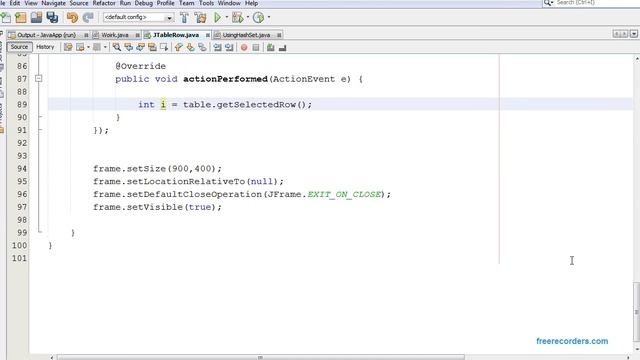The width and height of the screenshot is (640, 360).
Task: Click Stop Macro Recording square icon
Action: click(x=256, y=47)
